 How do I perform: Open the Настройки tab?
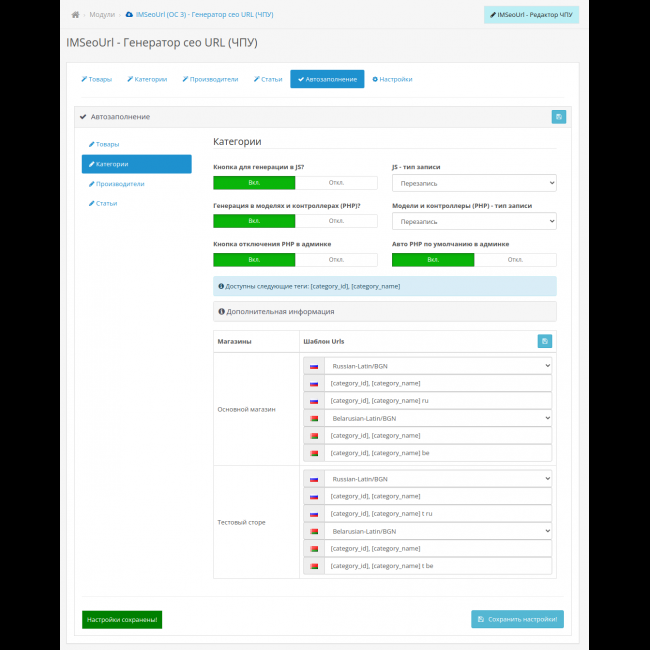pos(392,79)
